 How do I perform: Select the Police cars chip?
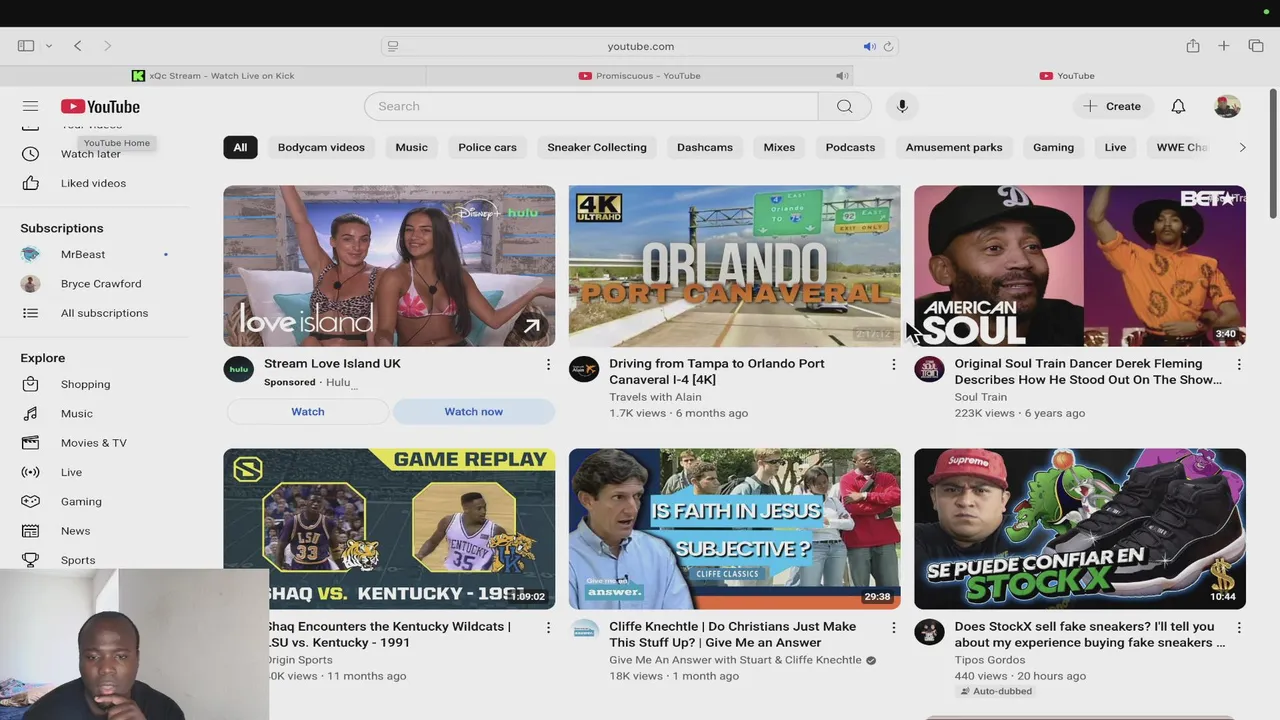click(487, 147)
